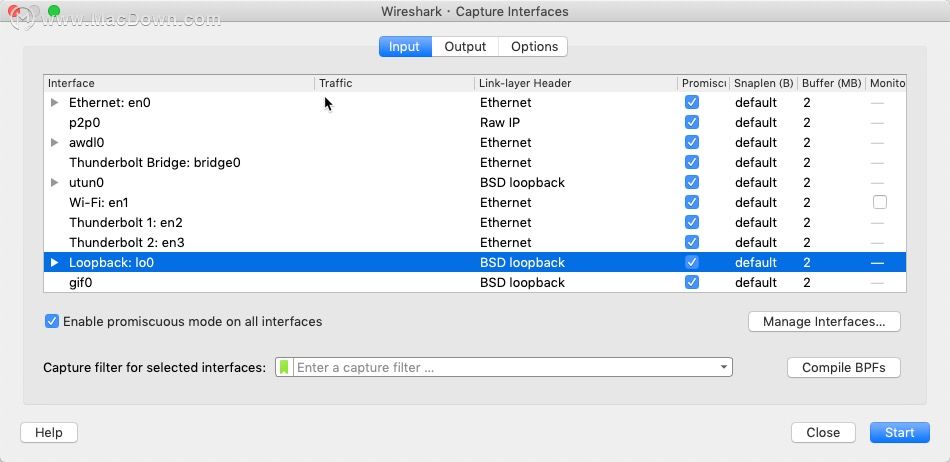Click the Buffer (MB) column header
The height and width of the screenshot is (462, 950).
831,83
